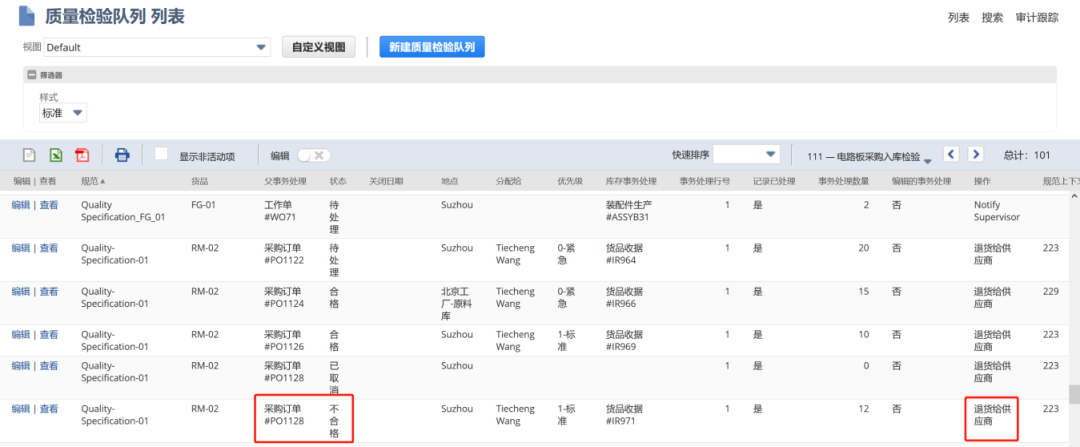Sort by the 关闭日期 column header

(x=386, y=181)
